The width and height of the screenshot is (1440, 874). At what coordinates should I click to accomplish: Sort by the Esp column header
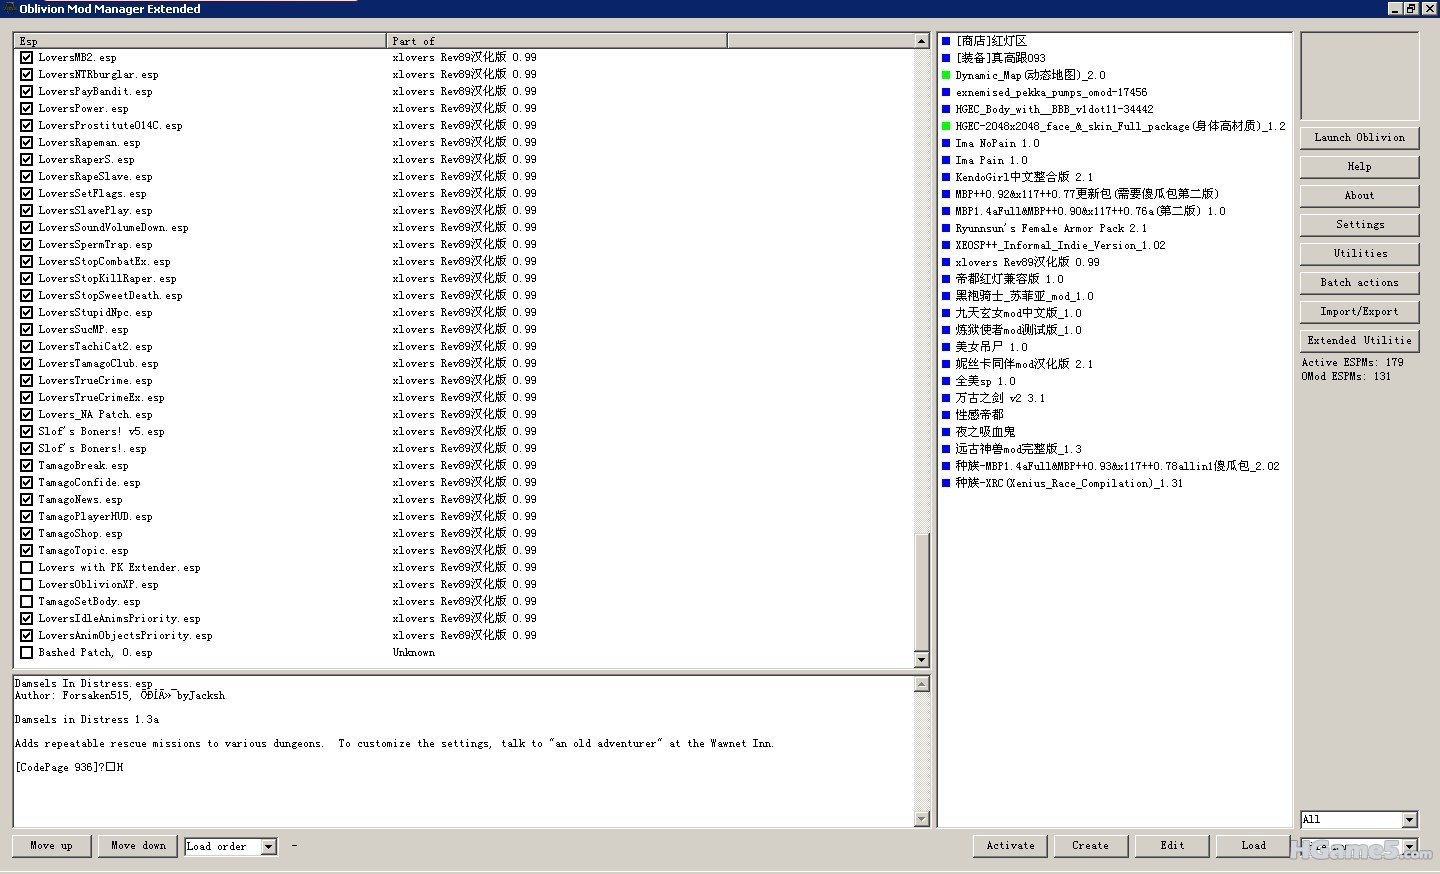coord(200,41)
